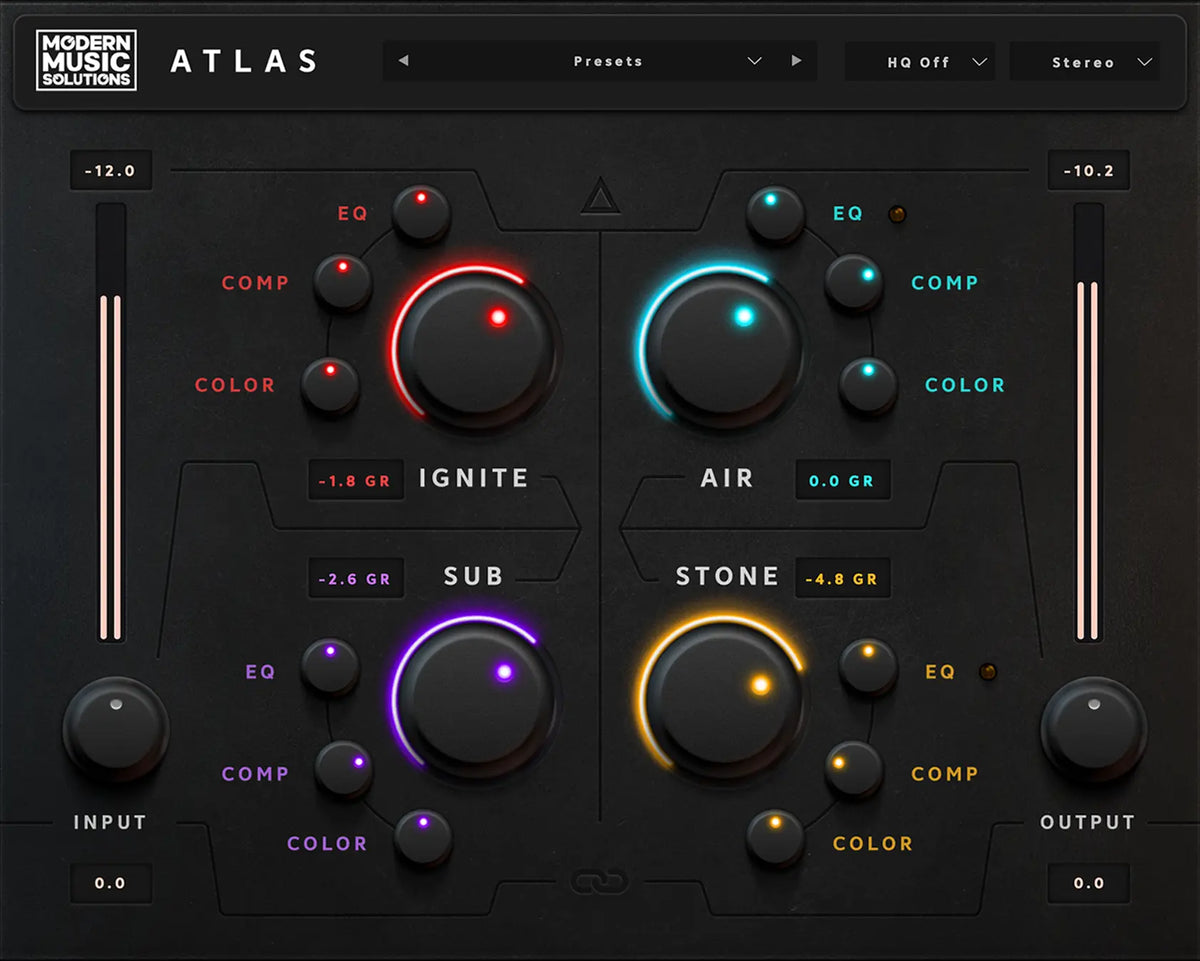Click the Sub EQ knob
This screenshot has width=1200, height=961.
[x=330, y=668]
